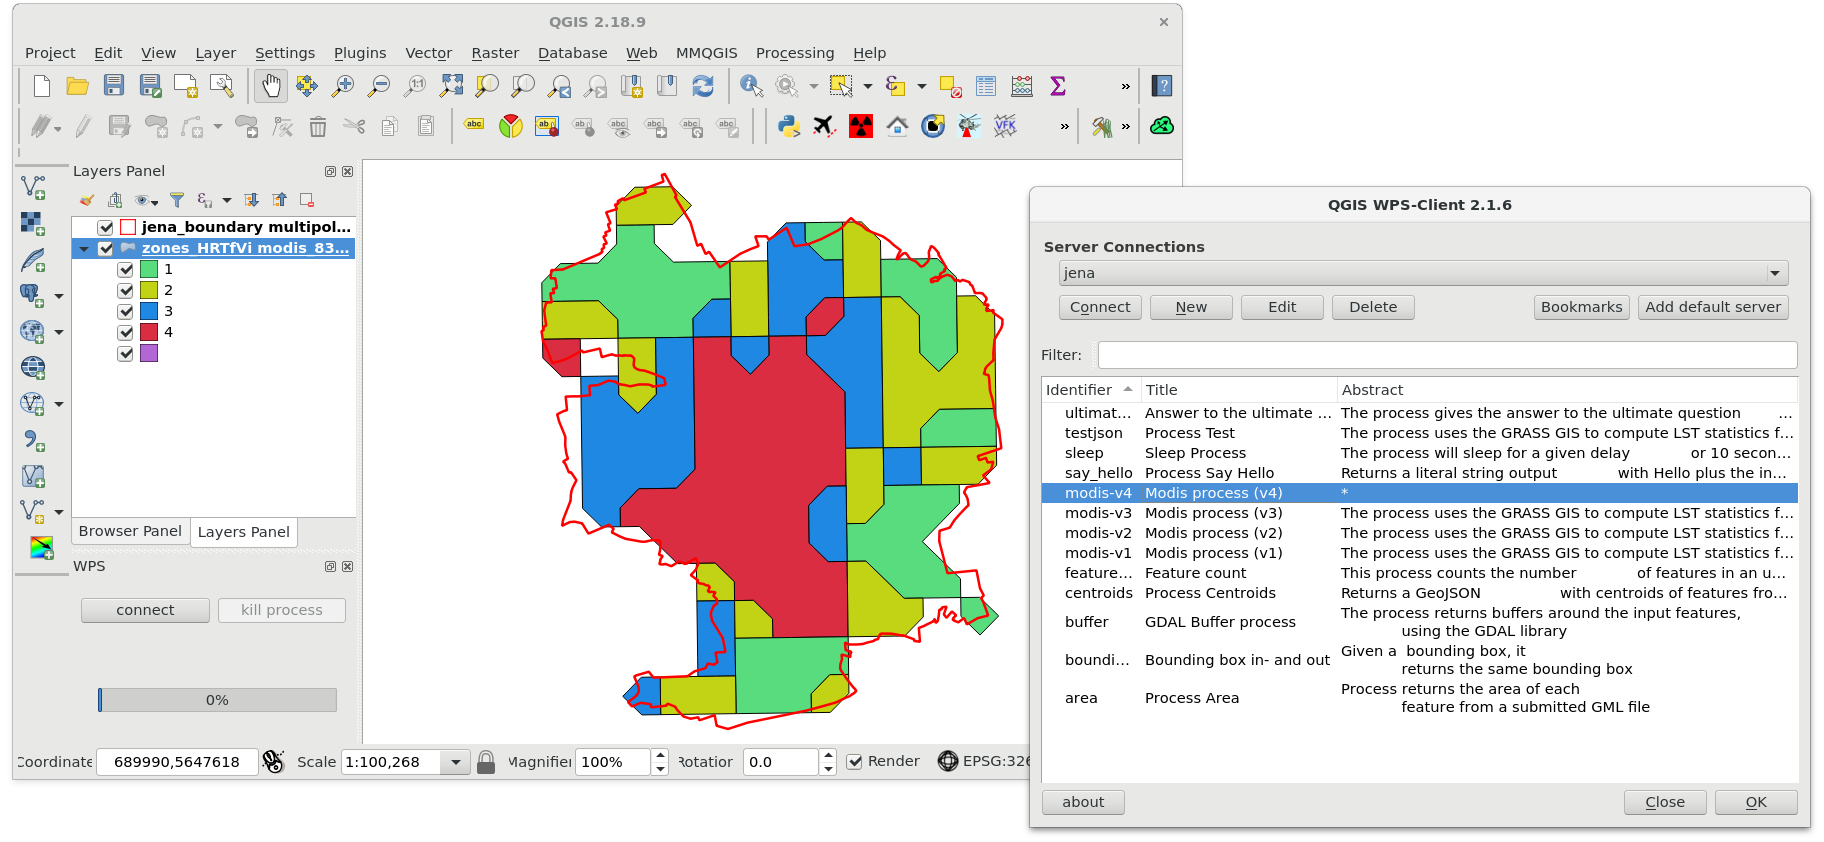Click Pan Map to Selection icon
Viewport: 1824px width, 842px height.
307,86
